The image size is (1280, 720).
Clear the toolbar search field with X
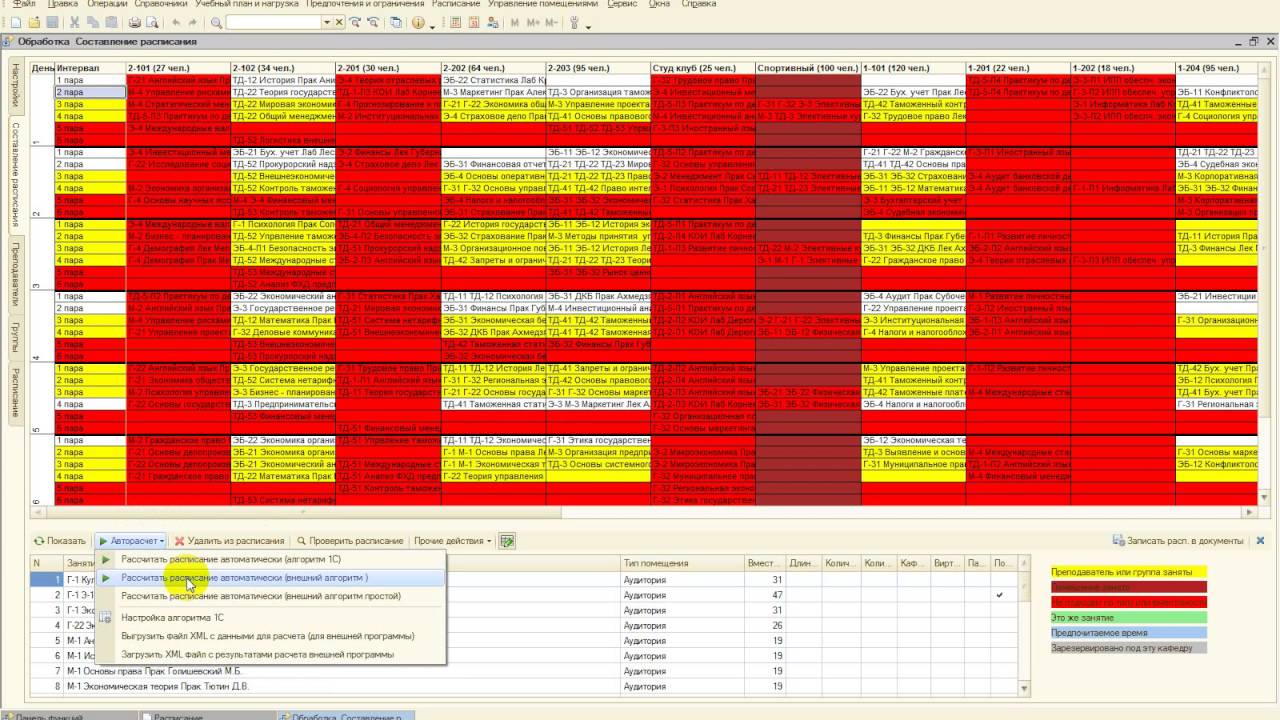pyautogui.click(x=339, y=22)
